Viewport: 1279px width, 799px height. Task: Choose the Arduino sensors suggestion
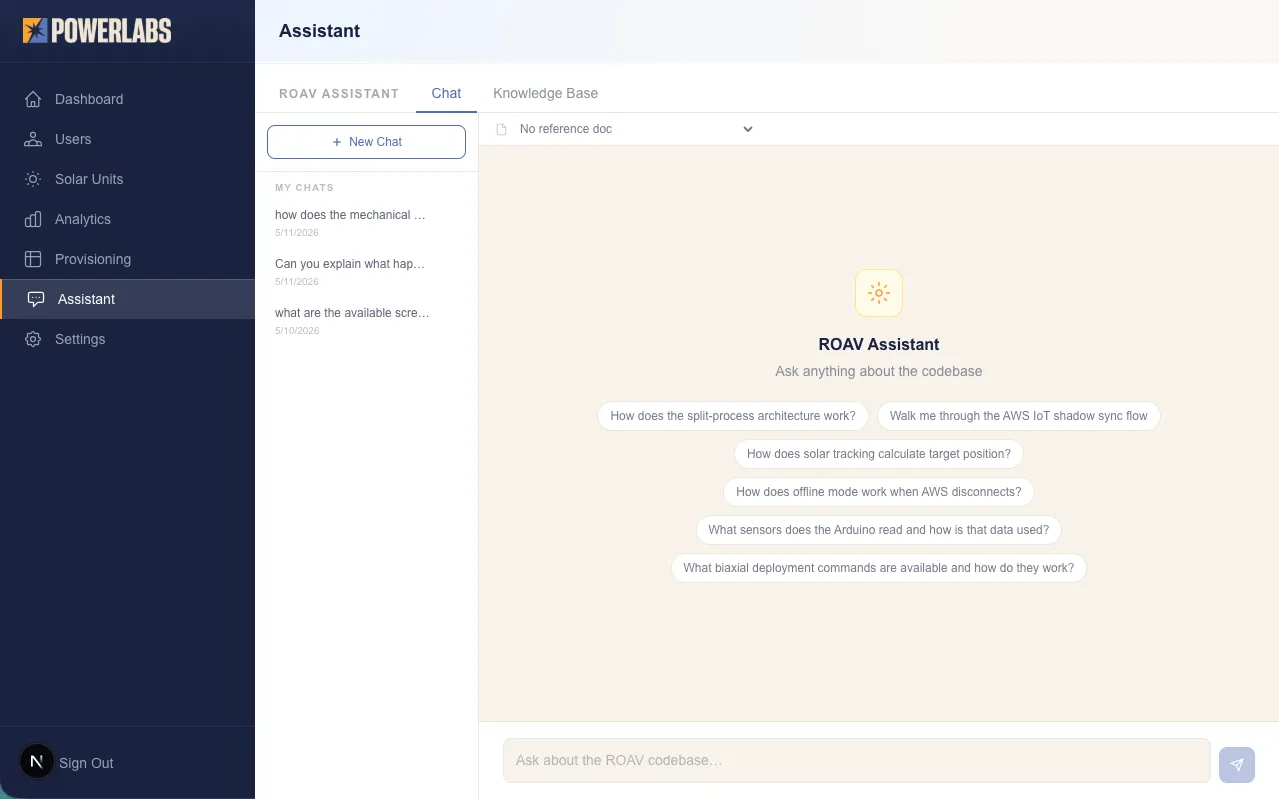pyautogui.click(x=879, y=530)
